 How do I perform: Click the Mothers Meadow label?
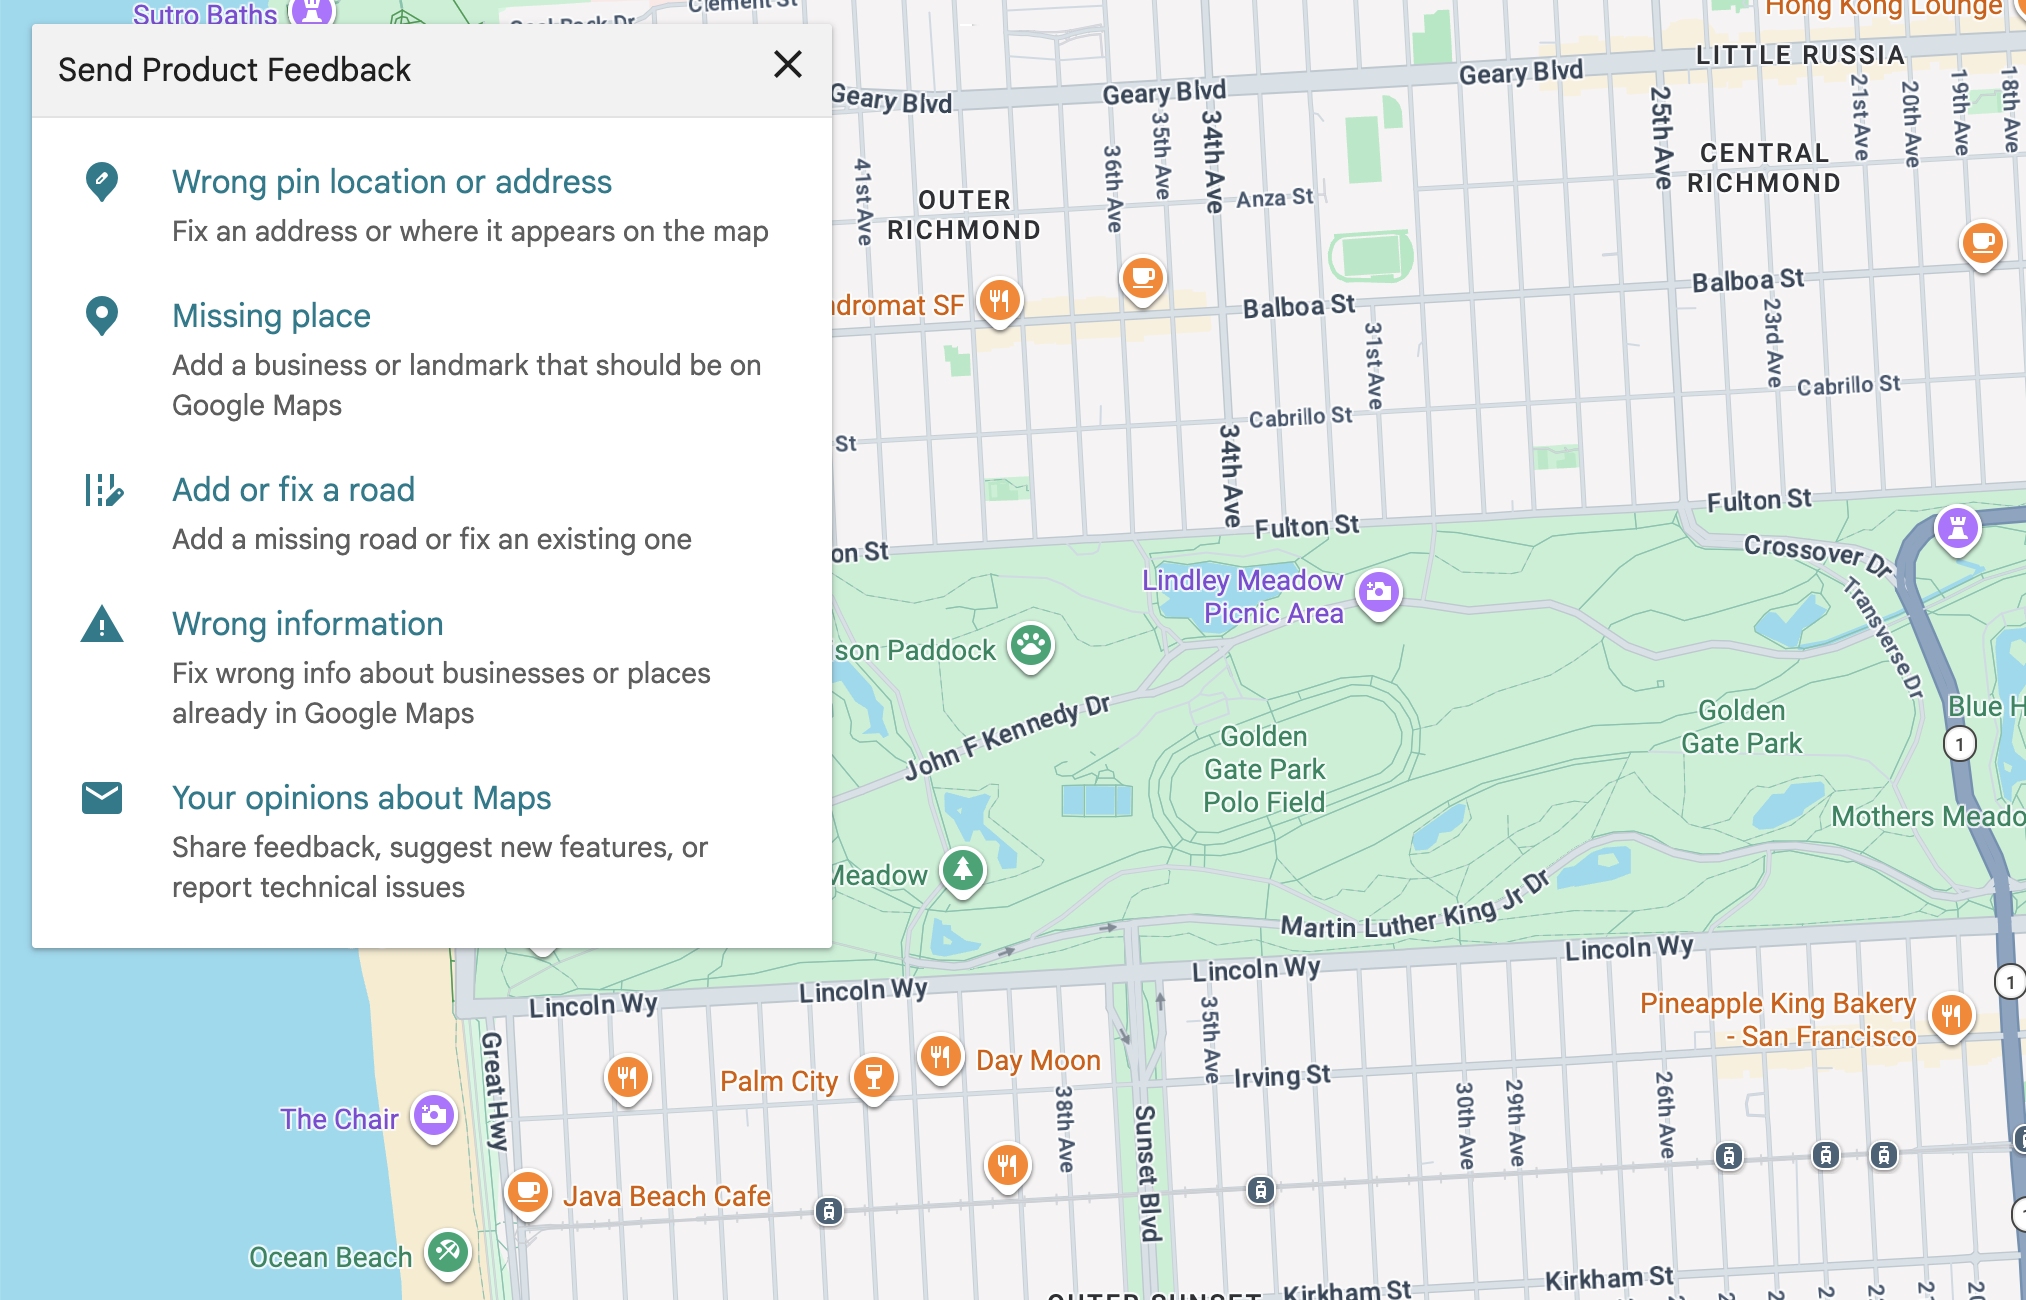(1928, 816)
